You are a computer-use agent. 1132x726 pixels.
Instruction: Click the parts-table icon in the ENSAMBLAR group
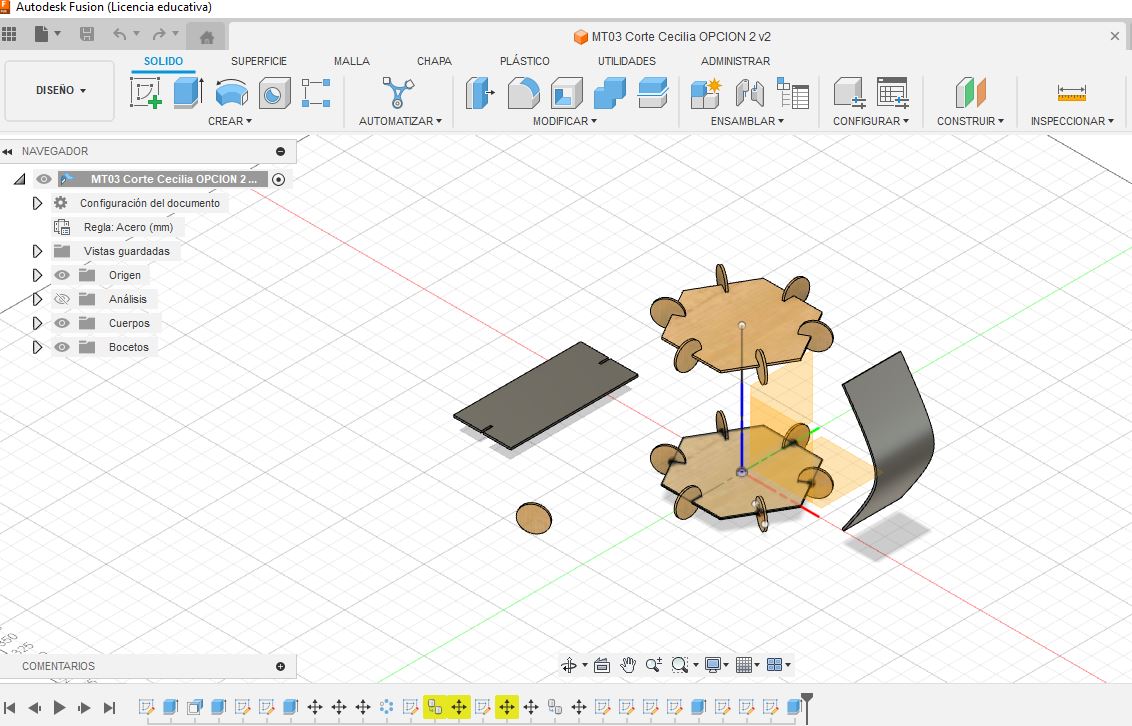tap(793, 93)
